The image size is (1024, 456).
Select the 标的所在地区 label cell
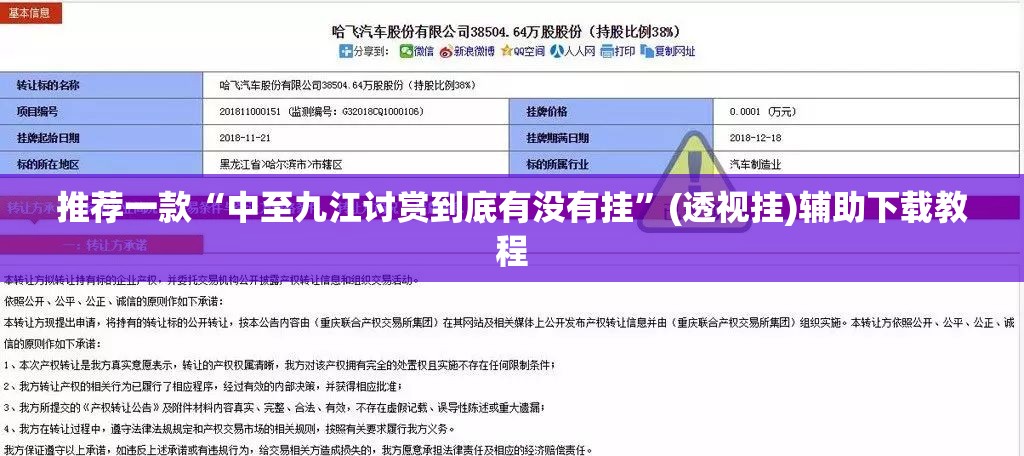coord(101,165)
